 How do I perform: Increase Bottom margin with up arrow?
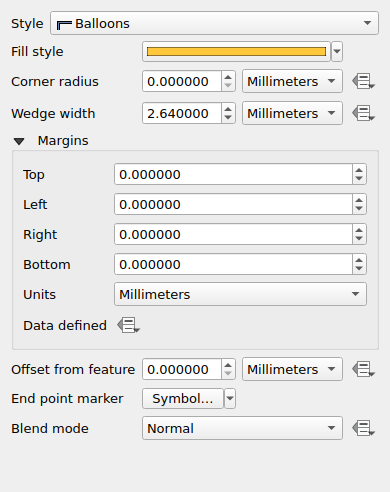coord(359,260)
